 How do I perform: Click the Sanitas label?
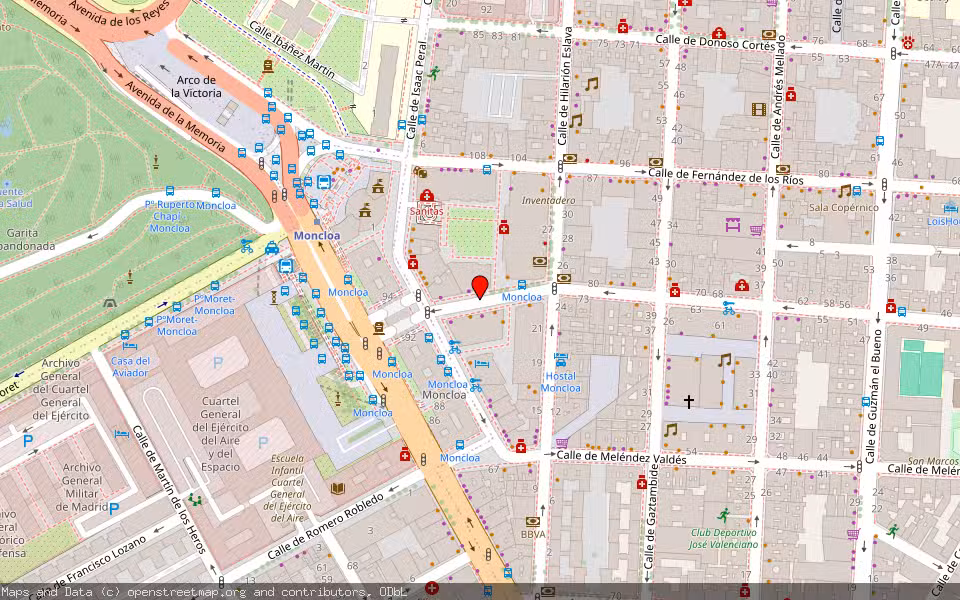[x=427, y=211]
